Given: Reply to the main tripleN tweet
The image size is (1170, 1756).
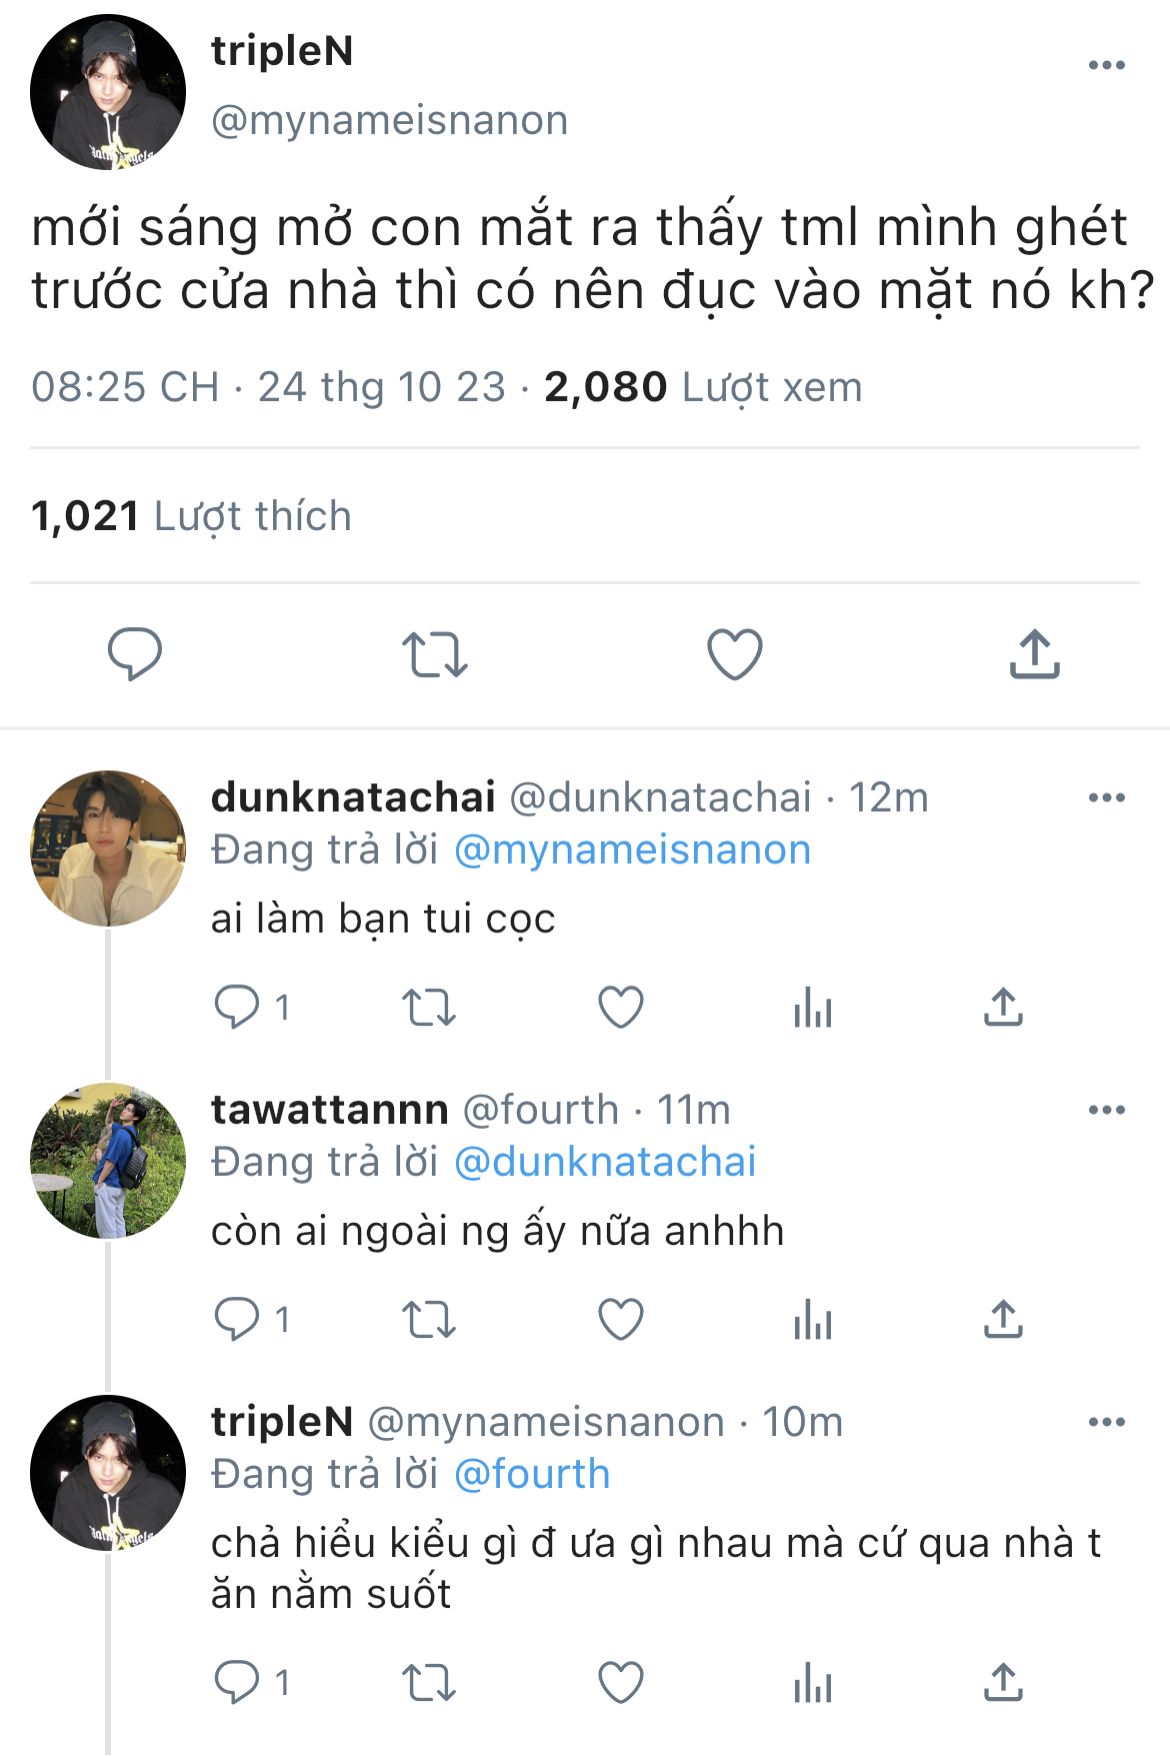Looking at the screenshot, I should tap(134, 655).
